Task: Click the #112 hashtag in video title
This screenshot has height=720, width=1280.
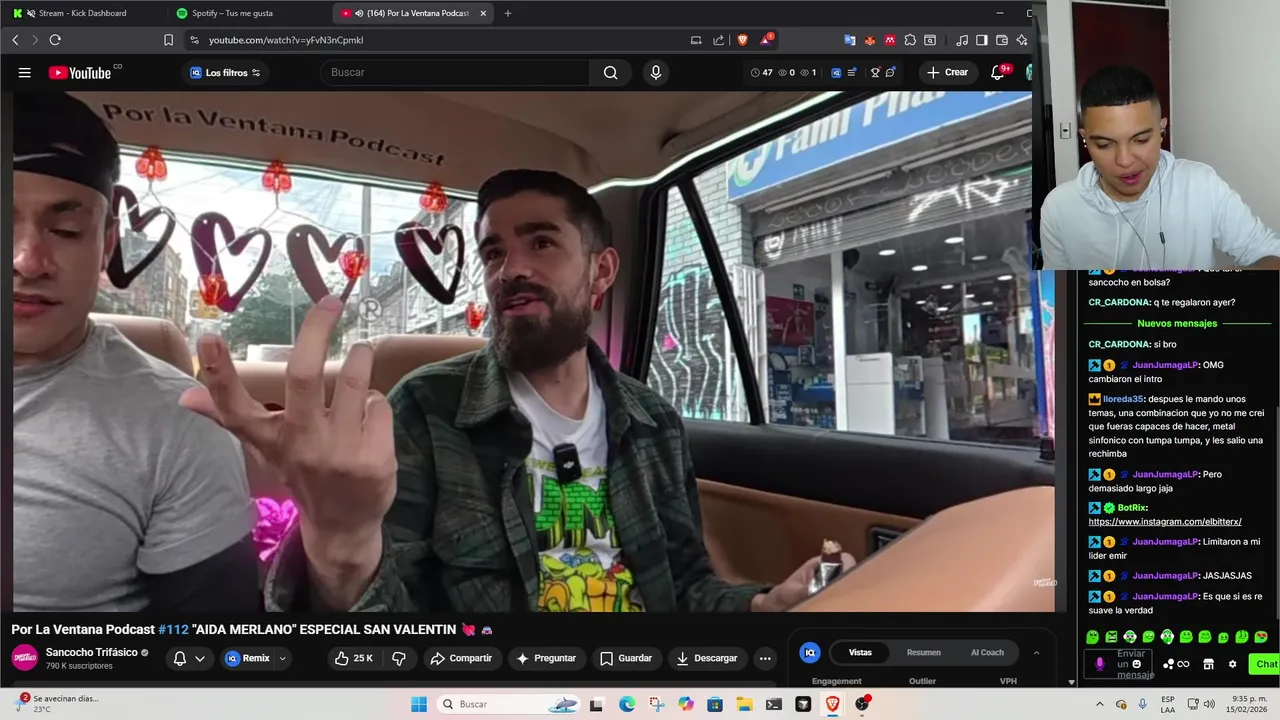Action: point(173,629)
